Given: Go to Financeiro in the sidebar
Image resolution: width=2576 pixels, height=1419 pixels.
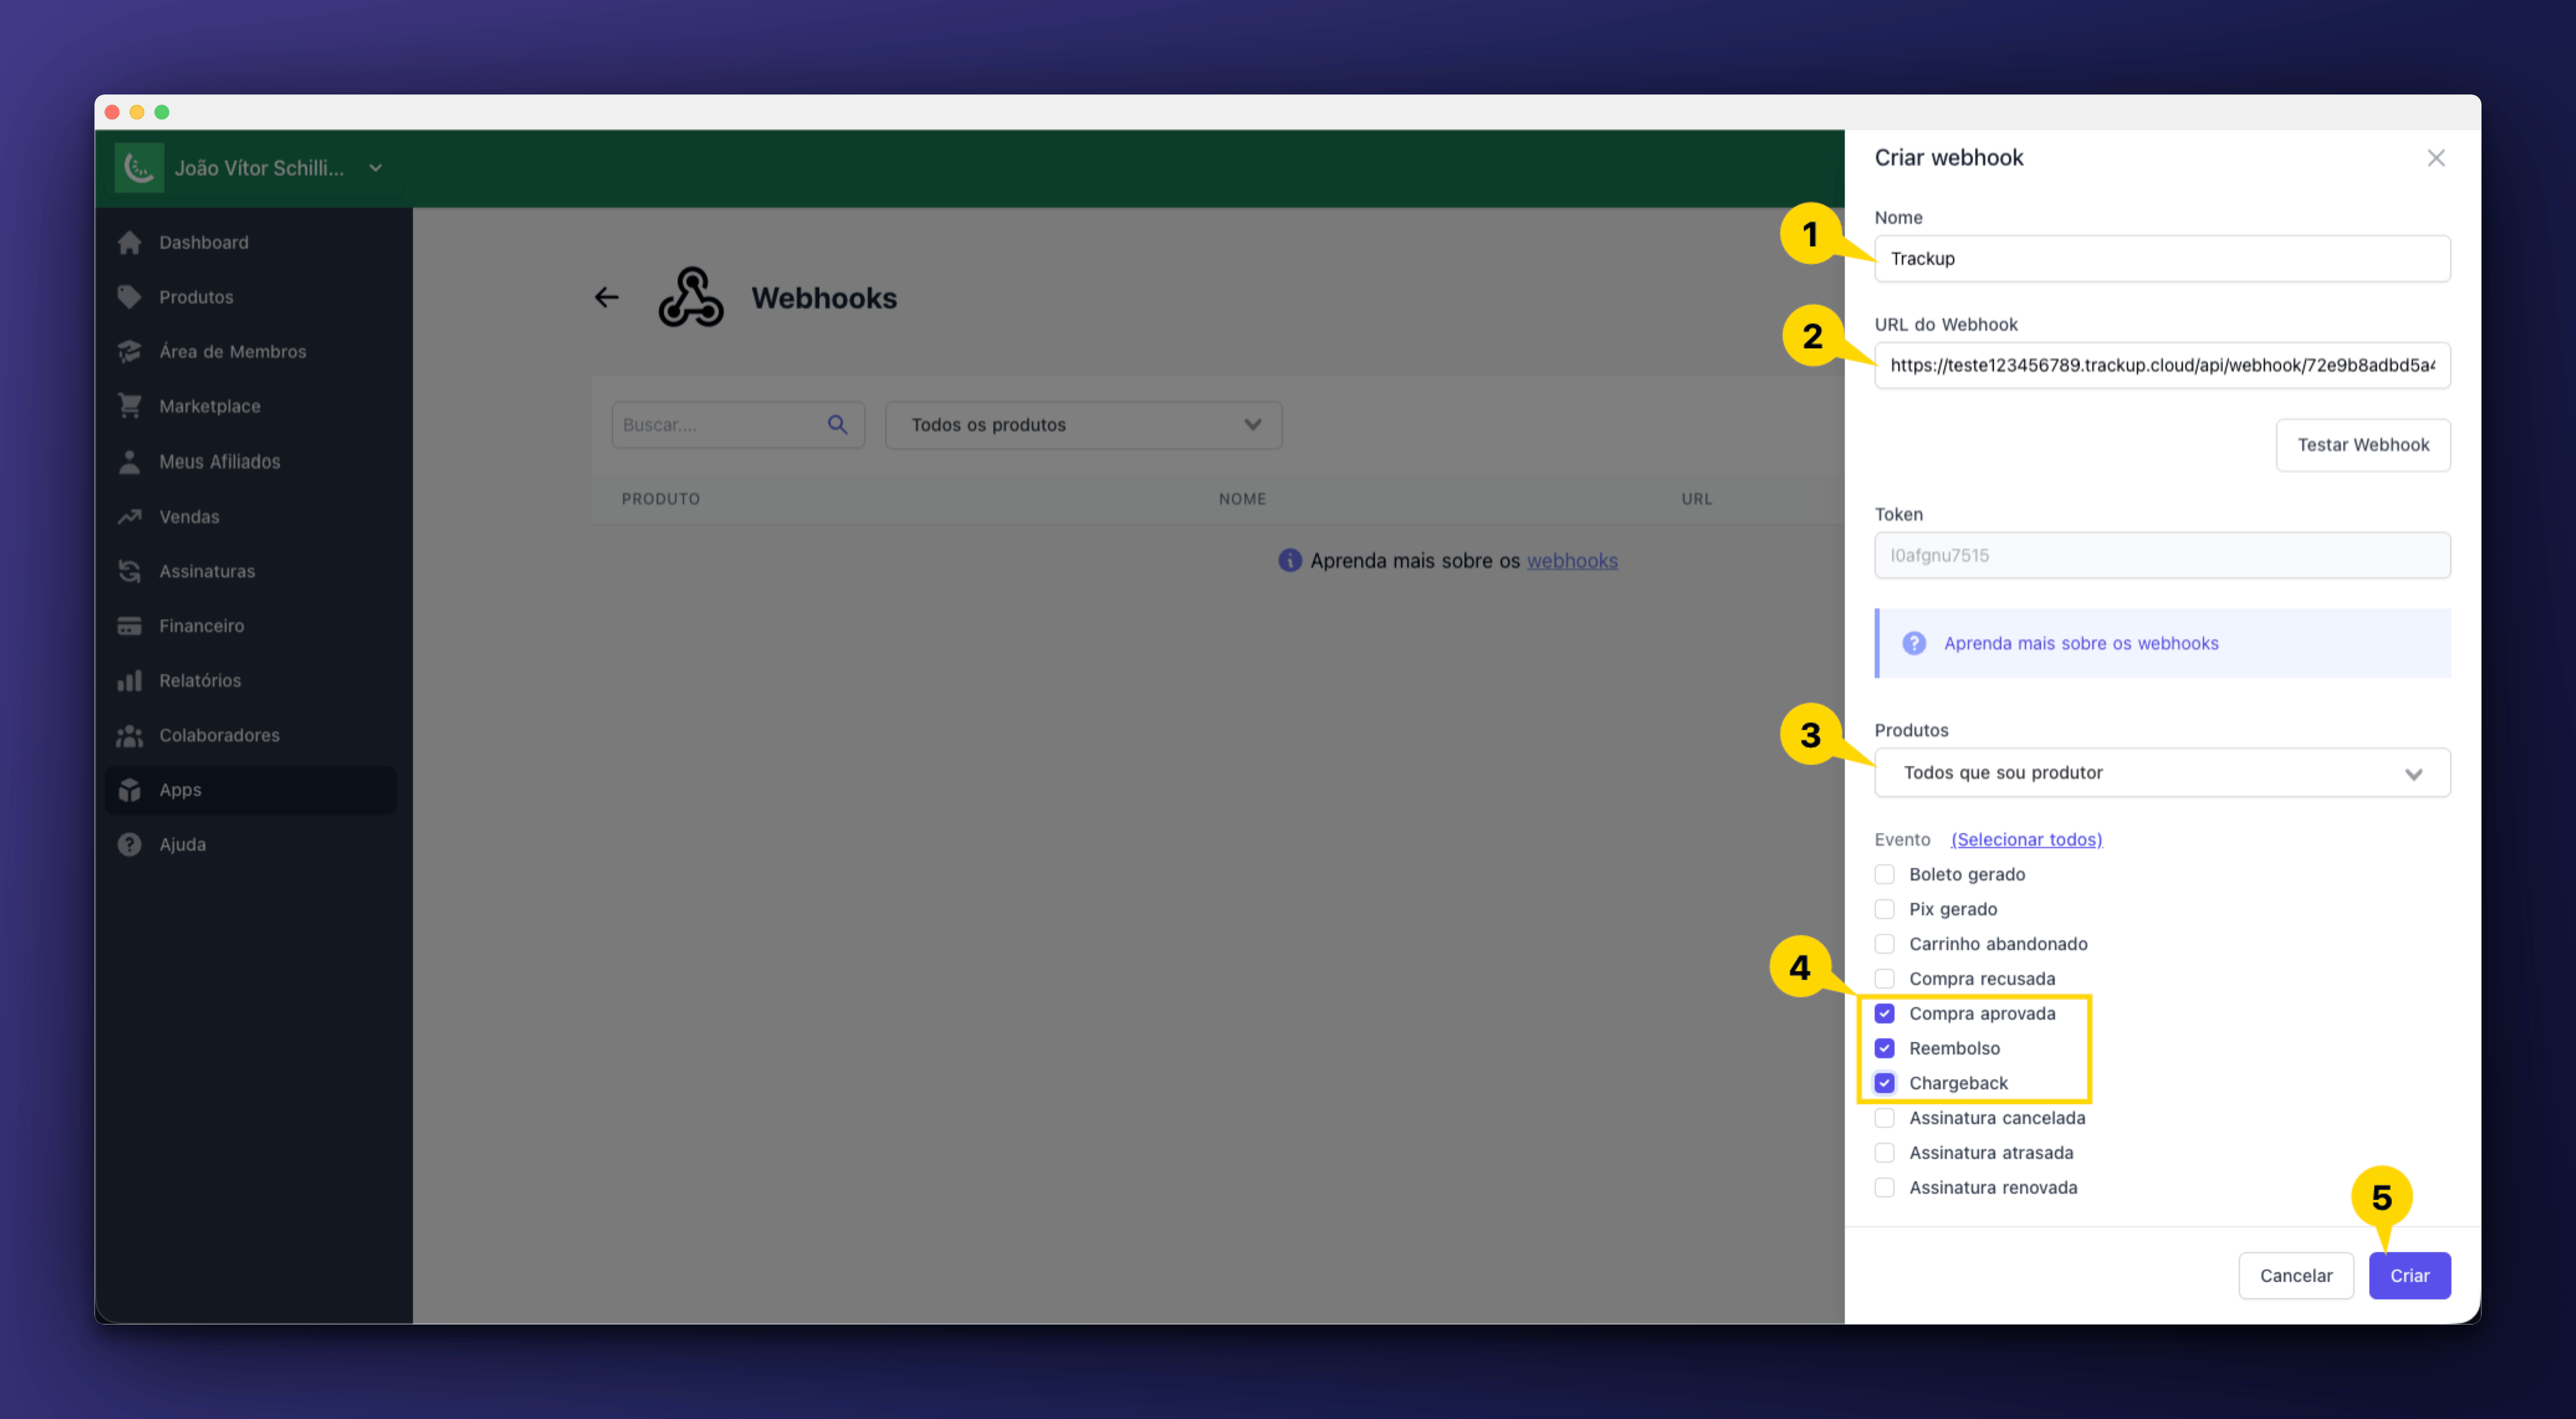Looking at the screenshot, I should pyautogui.click(x=250, y=626).
